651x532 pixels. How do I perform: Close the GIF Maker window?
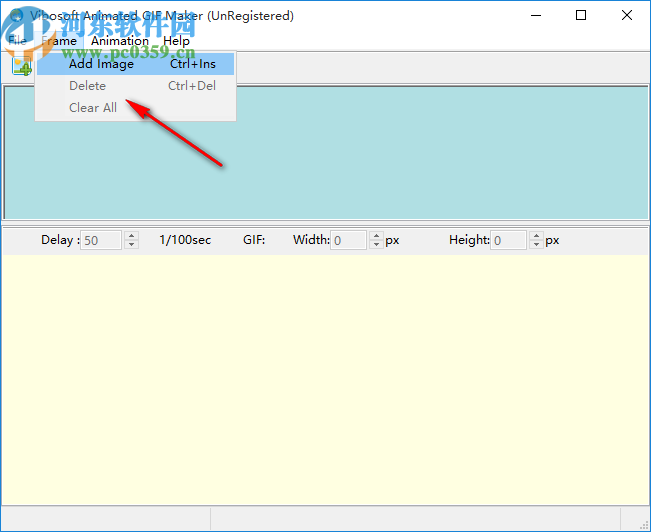[627, 15]
